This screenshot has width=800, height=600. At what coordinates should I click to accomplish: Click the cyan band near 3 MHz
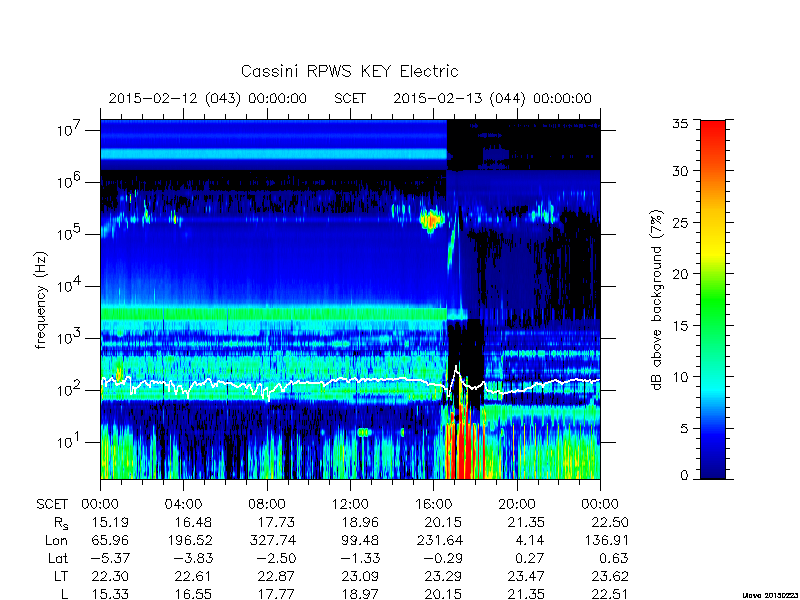(273, 154)
